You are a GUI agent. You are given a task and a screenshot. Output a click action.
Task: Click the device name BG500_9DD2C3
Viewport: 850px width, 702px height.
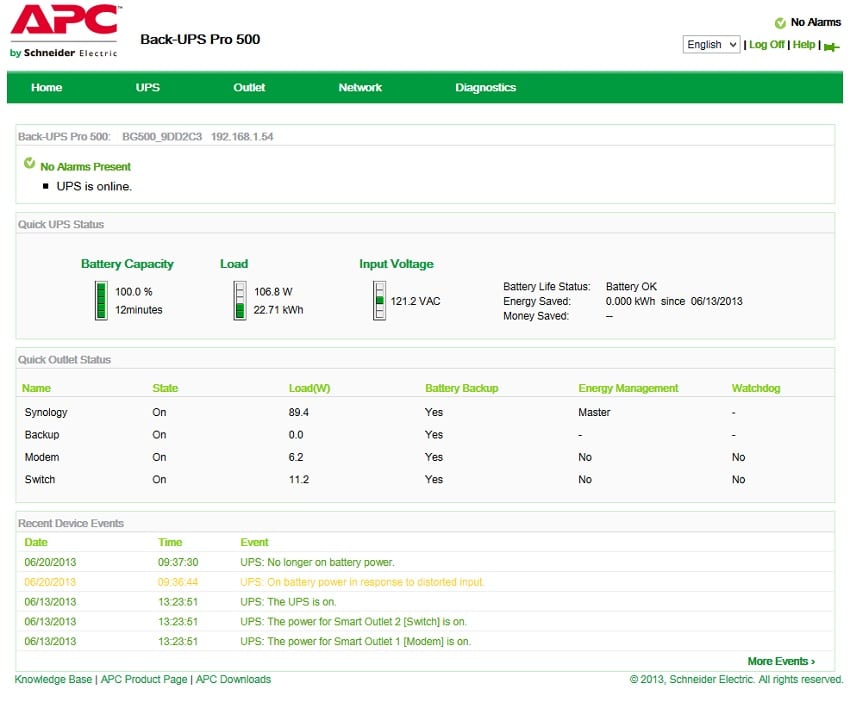click(162, 137)
